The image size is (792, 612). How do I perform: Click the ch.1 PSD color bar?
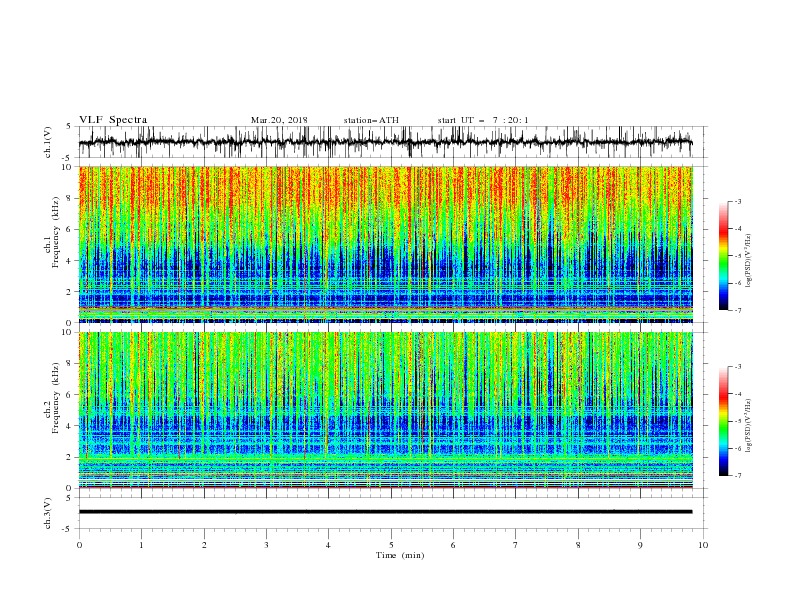(x=723, y=256)
